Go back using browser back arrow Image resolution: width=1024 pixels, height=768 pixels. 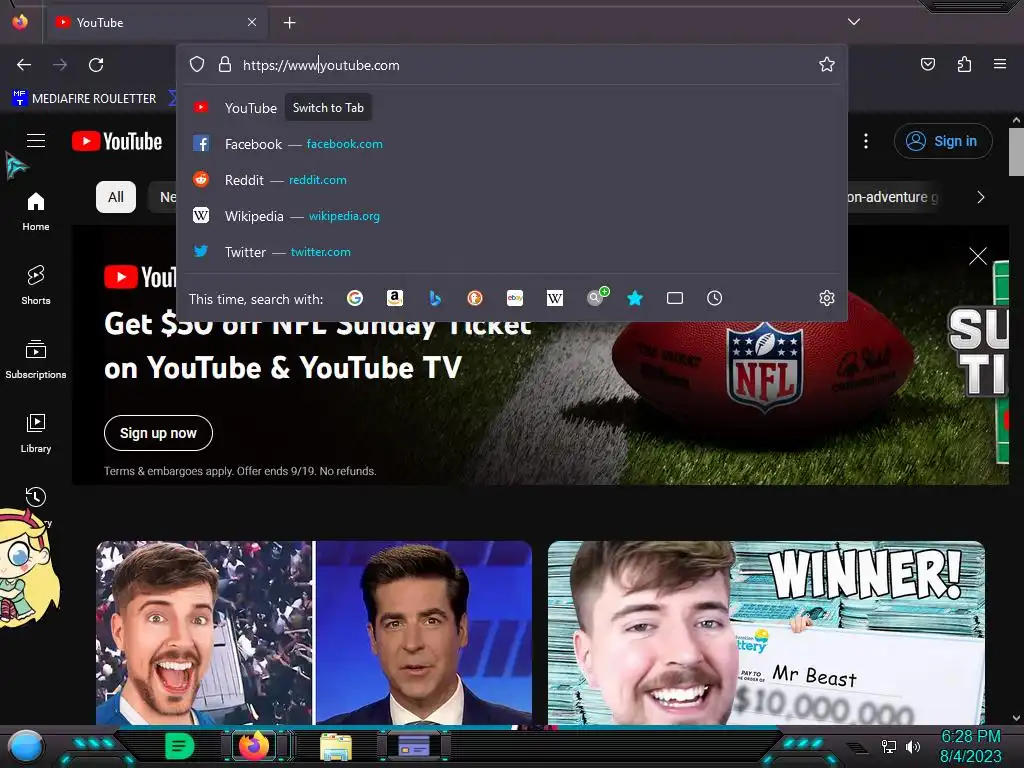click(24, 65)
